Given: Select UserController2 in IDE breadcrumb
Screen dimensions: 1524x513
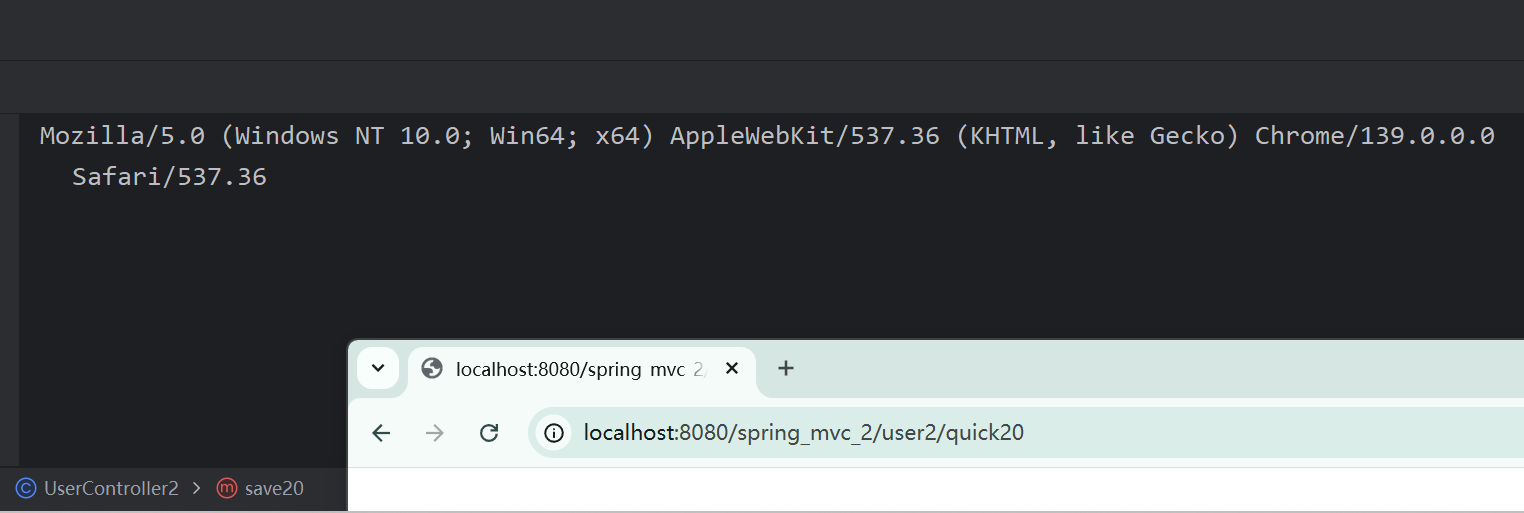Looking at the screenshot, I should coord(111,489).
